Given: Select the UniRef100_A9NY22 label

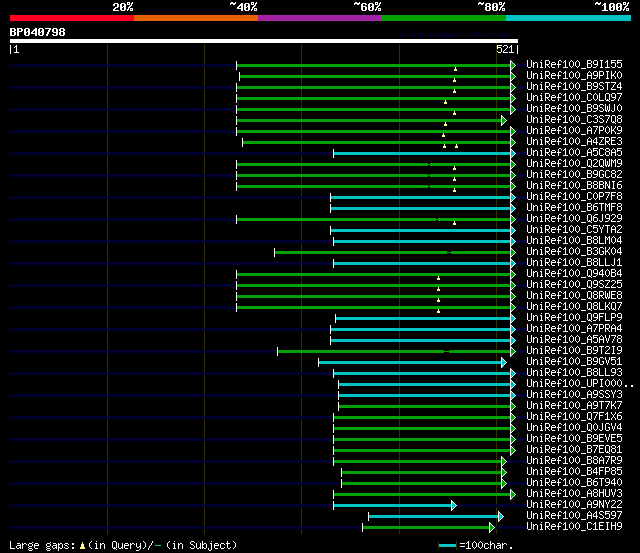Looking at the screenshot, I should 574,505.
